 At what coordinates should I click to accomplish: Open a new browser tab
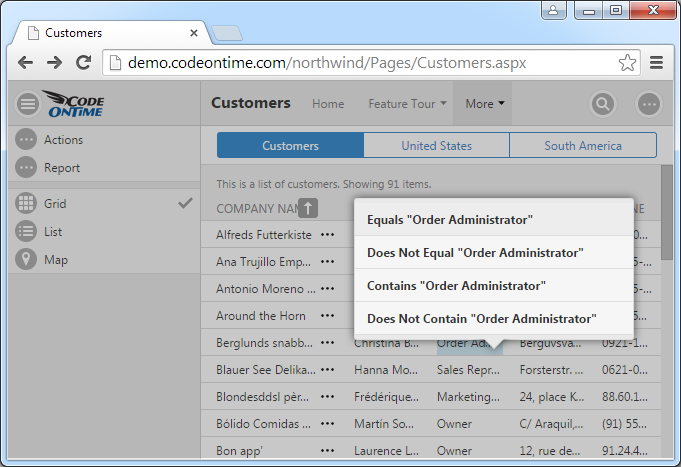pos(227,33)
